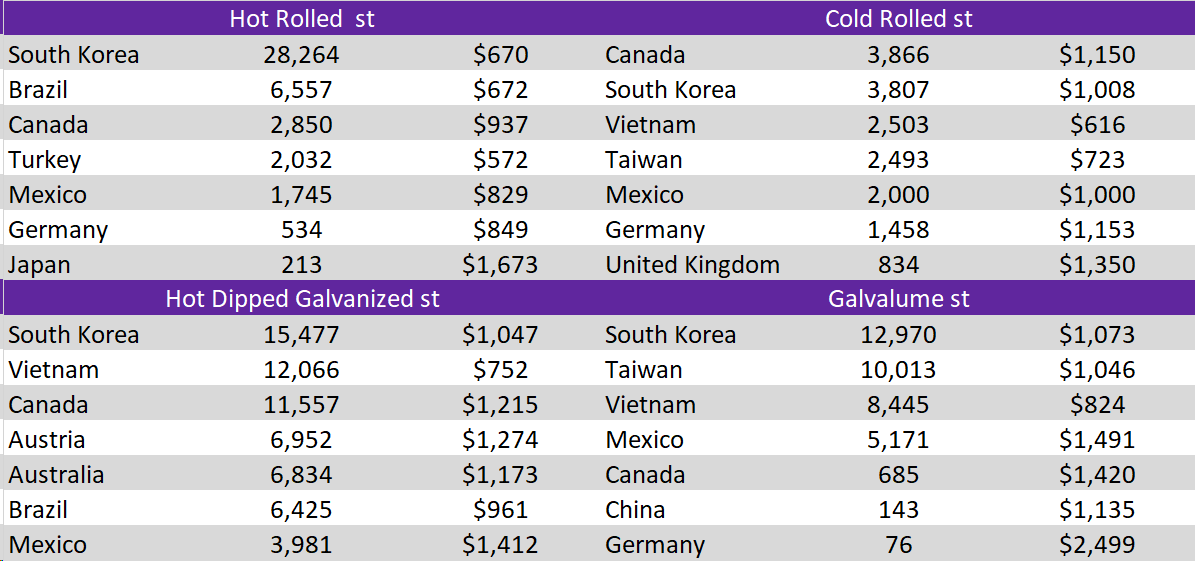Select the $572 price cell
This screenshot has width=1195, height=561.
coord(500,160)
